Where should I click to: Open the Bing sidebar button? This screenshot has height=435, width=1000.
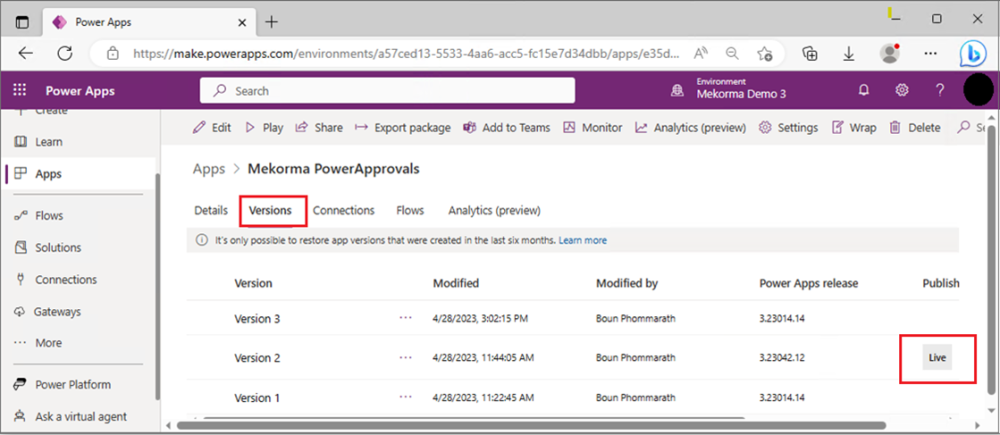pos(973,54)
